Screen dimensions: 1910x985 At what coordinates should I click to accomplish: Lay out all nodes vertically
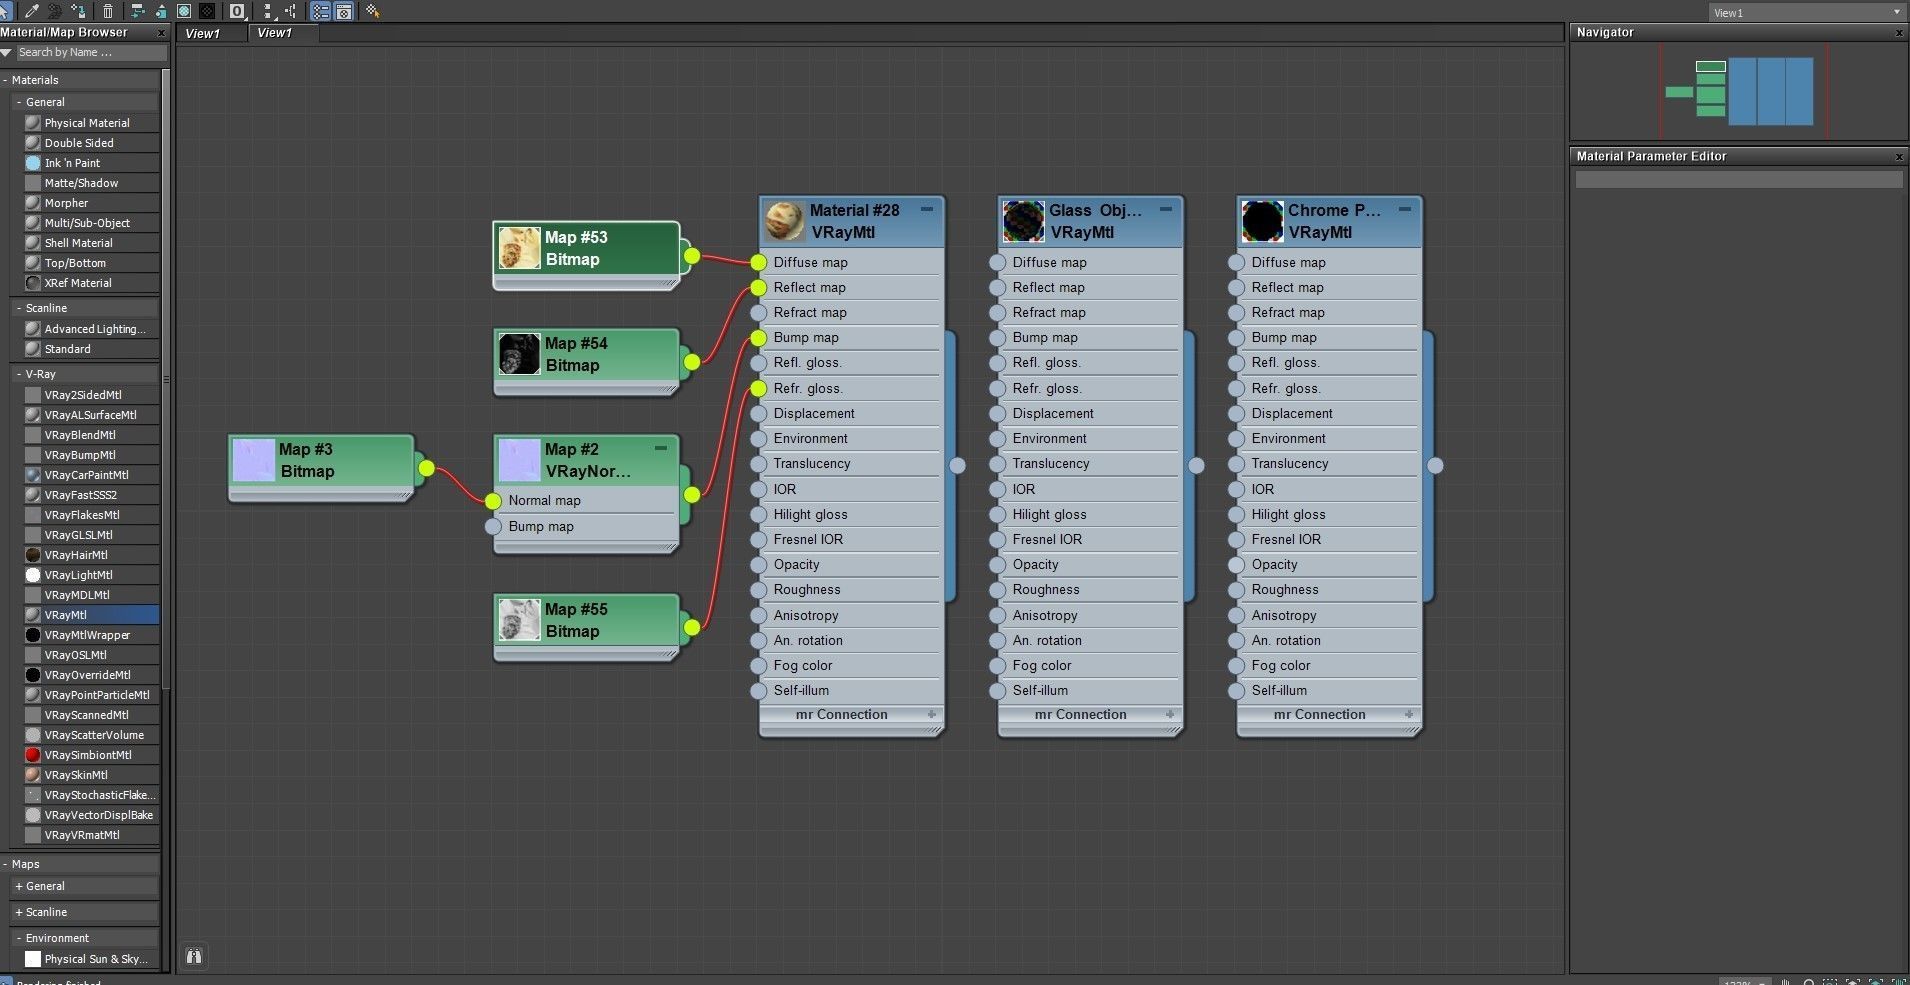point(268,11)
